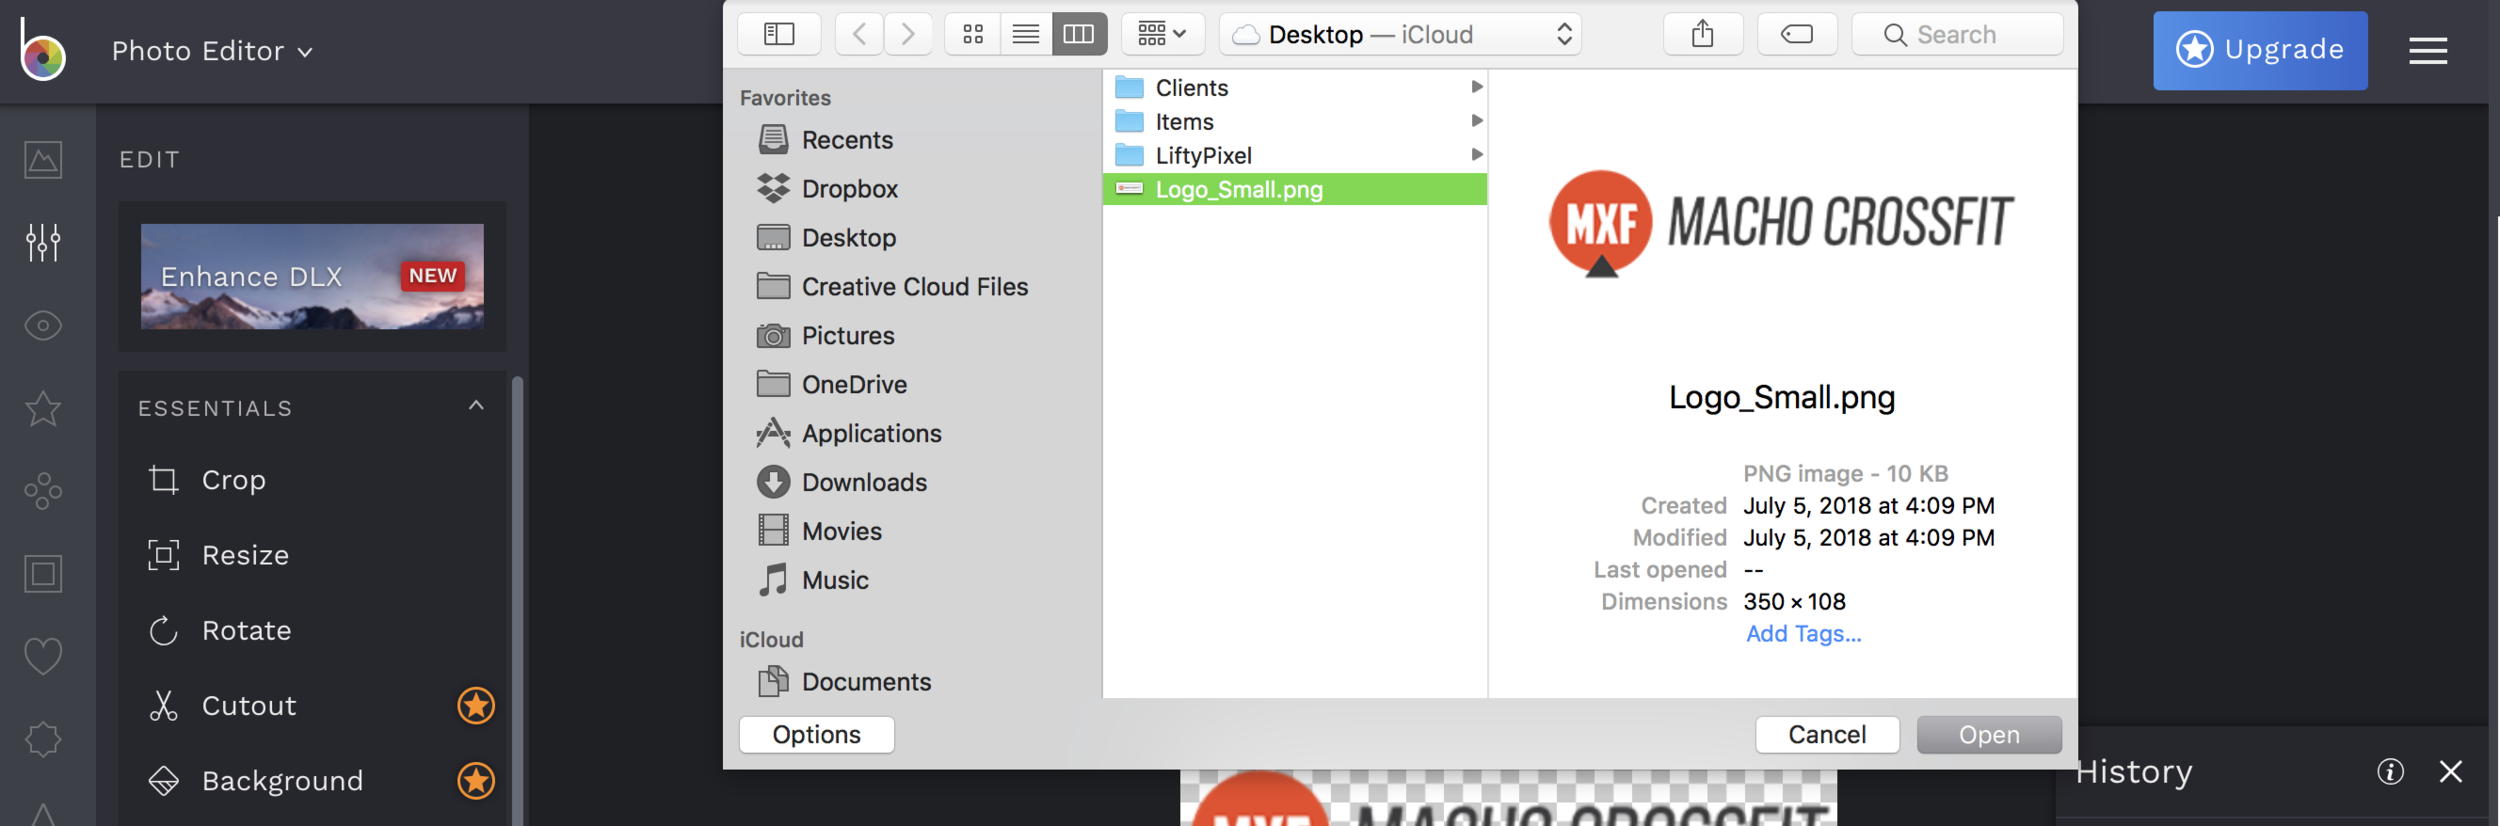Open the Artsy sidebar icon
This screenshot has height=826, width=2500.
click(x=43, y=491)
